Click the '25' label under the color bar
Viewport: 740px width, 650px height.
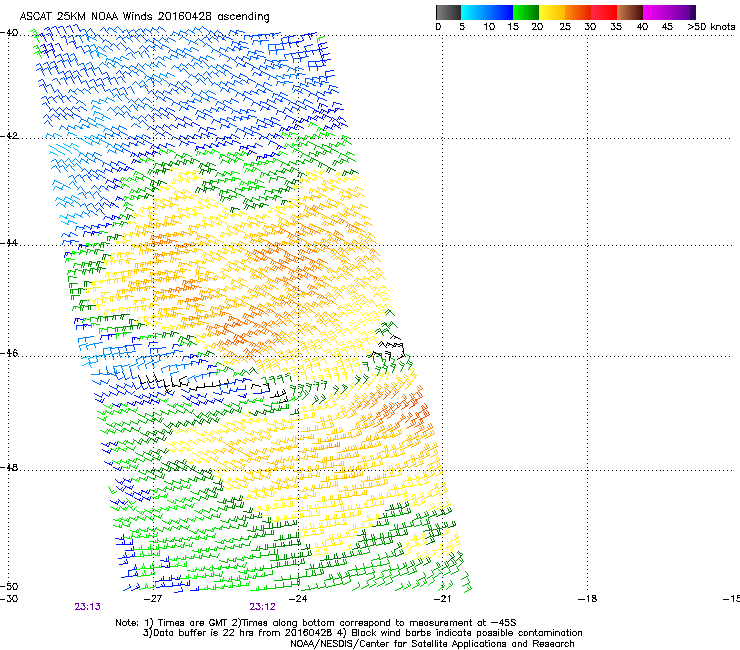click(x=565, y=27)
